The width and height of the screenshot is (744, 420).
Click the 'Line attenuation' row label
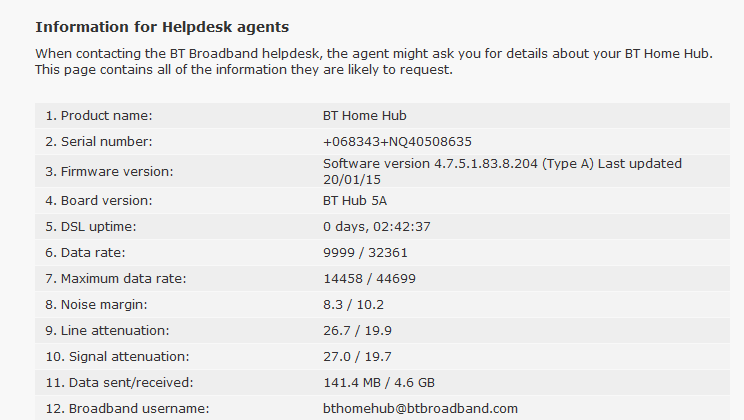coord(107,331)
